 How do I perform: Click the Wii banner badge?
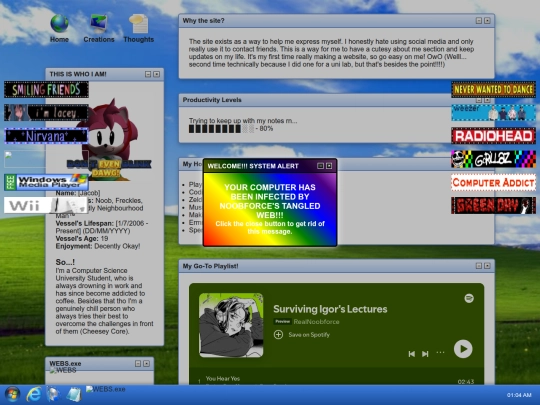[46, 205]
